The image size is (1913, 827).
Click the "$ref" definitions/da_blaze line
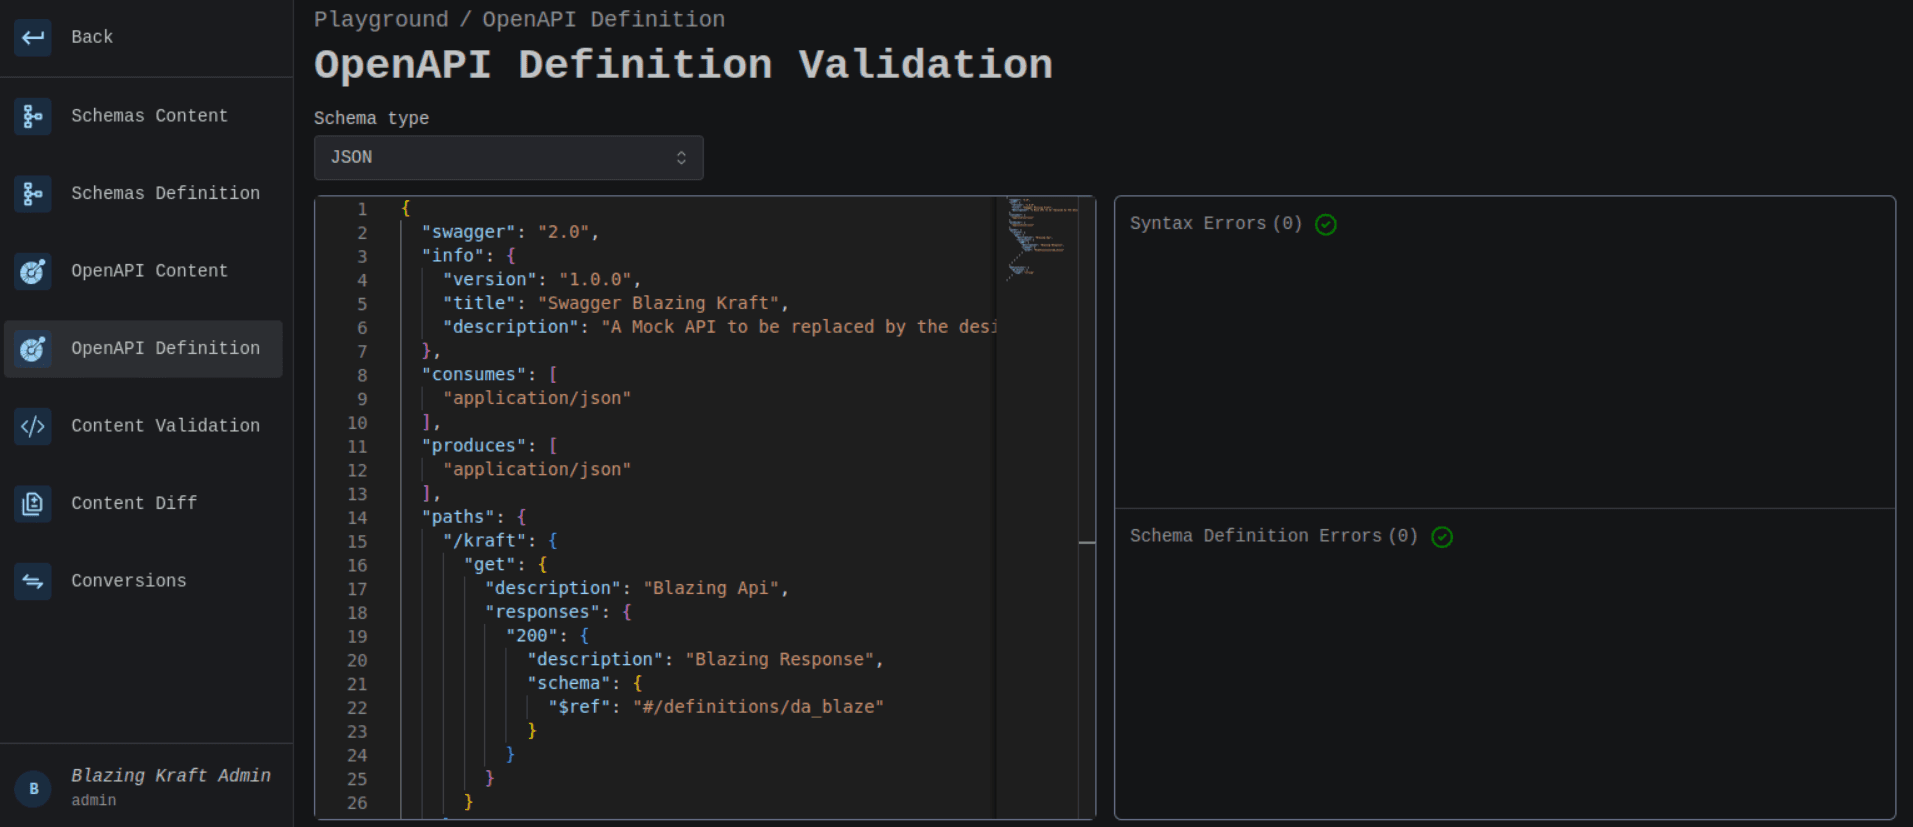pyautogui.click(x=716, y=707)
